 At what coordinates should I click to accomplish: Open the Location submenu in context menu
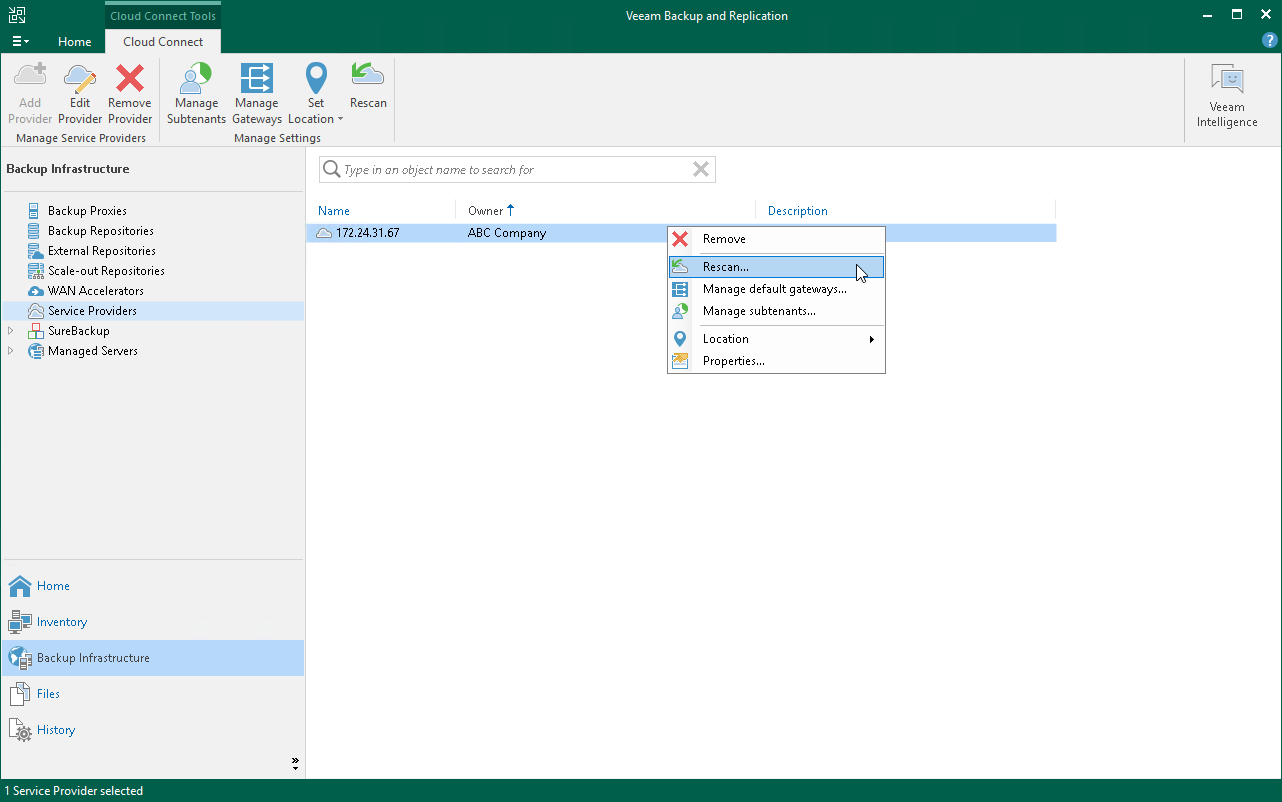tap(776, 339)
